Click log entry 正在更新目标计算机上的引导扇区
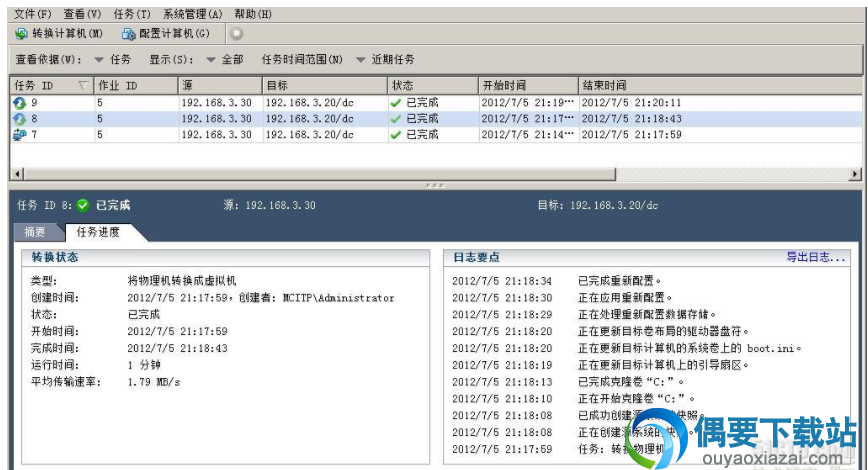This screenshot has height=470, width=868. pos(663,365)
